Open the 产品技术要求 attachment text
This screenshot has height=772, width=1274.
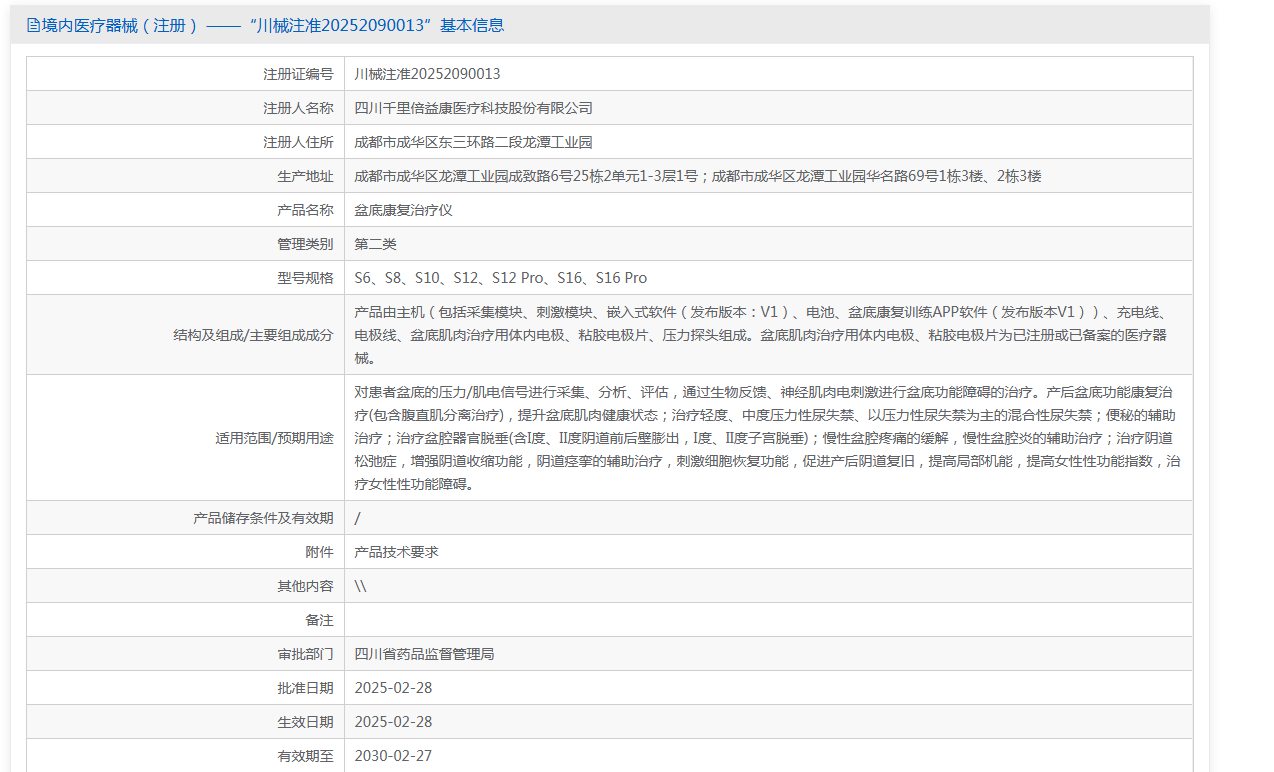pos(396,552)
